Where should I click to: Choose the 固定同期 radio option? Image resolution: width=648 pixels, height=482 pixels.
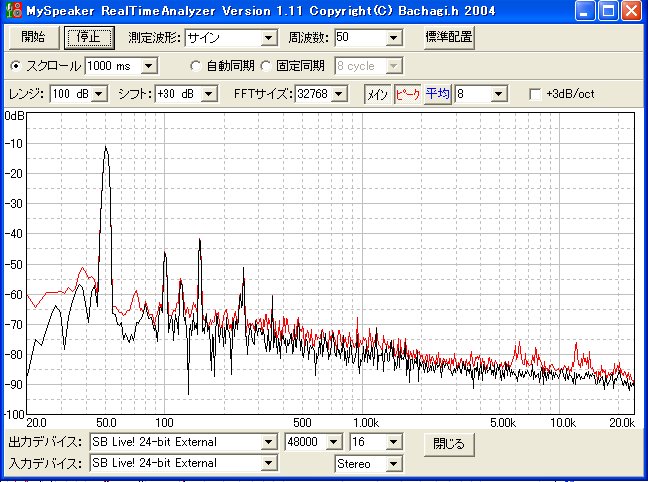point(266,66)
